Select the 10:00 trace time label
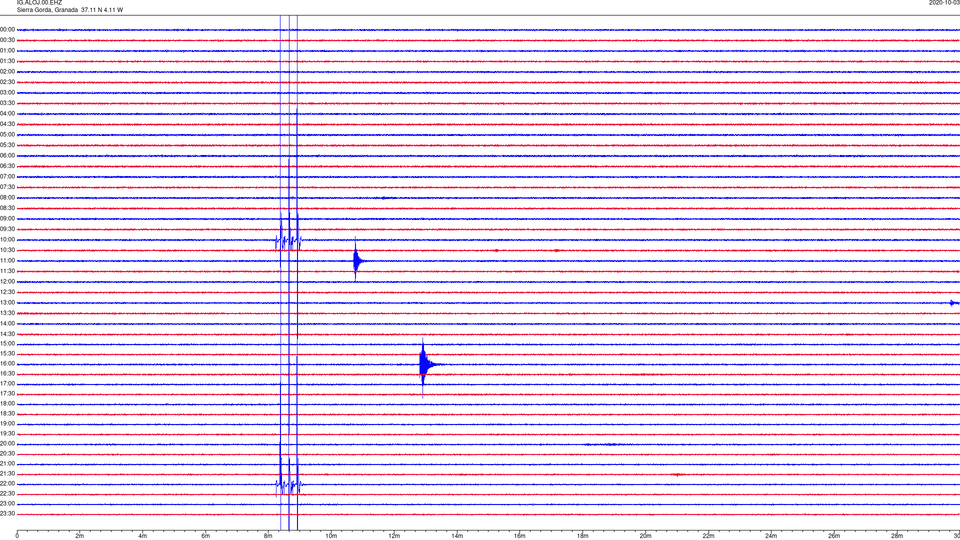 7,240
